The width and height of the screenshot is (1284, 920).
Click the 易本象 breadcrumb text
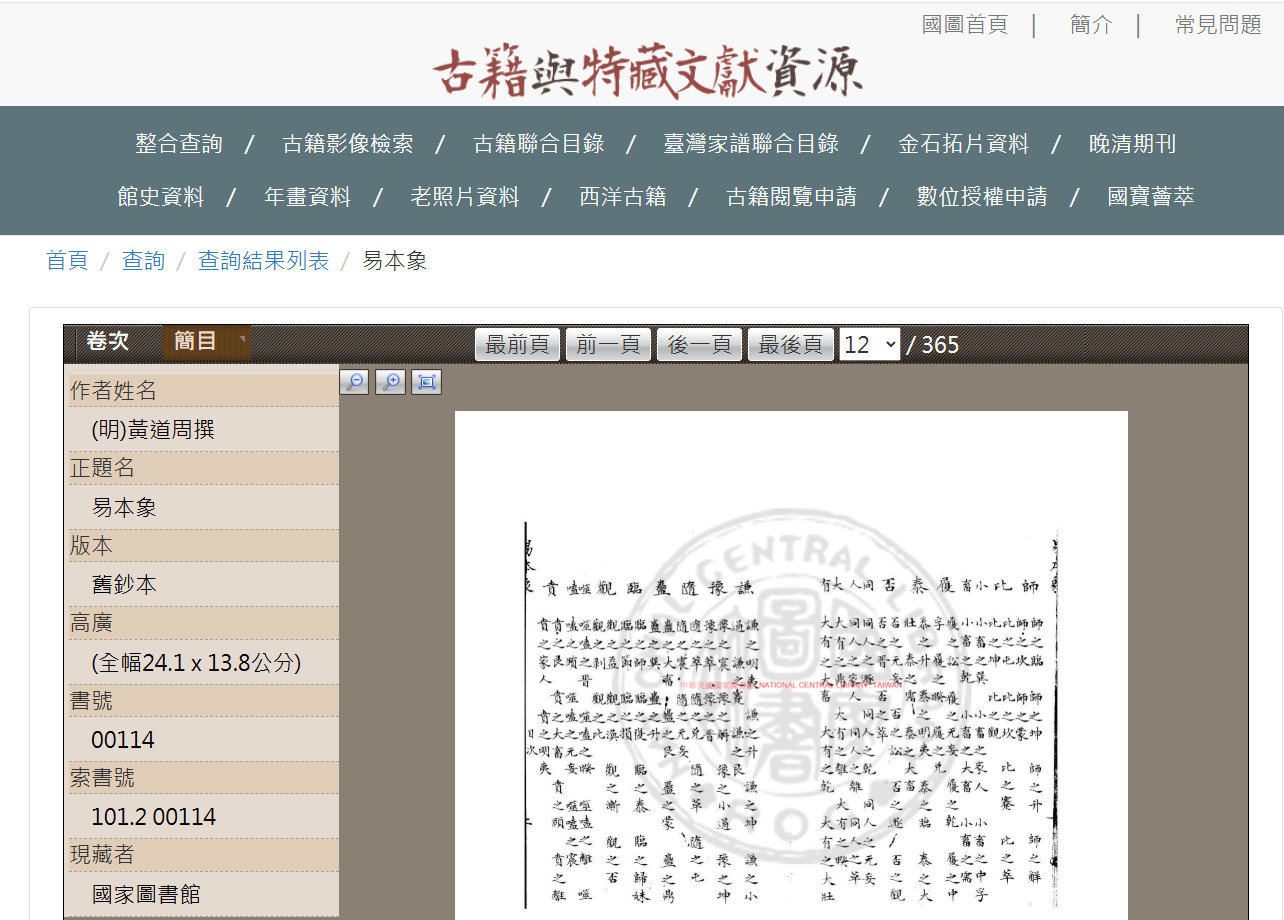coord(394,261)
